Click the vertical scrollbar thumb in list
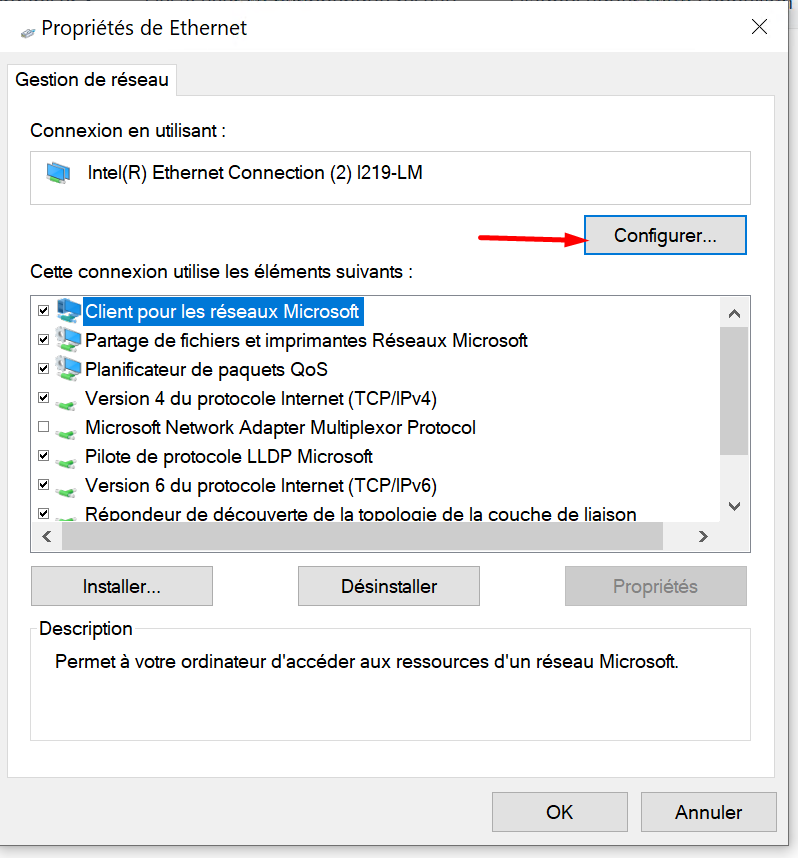Viewport: 798px width, 858px height. click(735, 391)
